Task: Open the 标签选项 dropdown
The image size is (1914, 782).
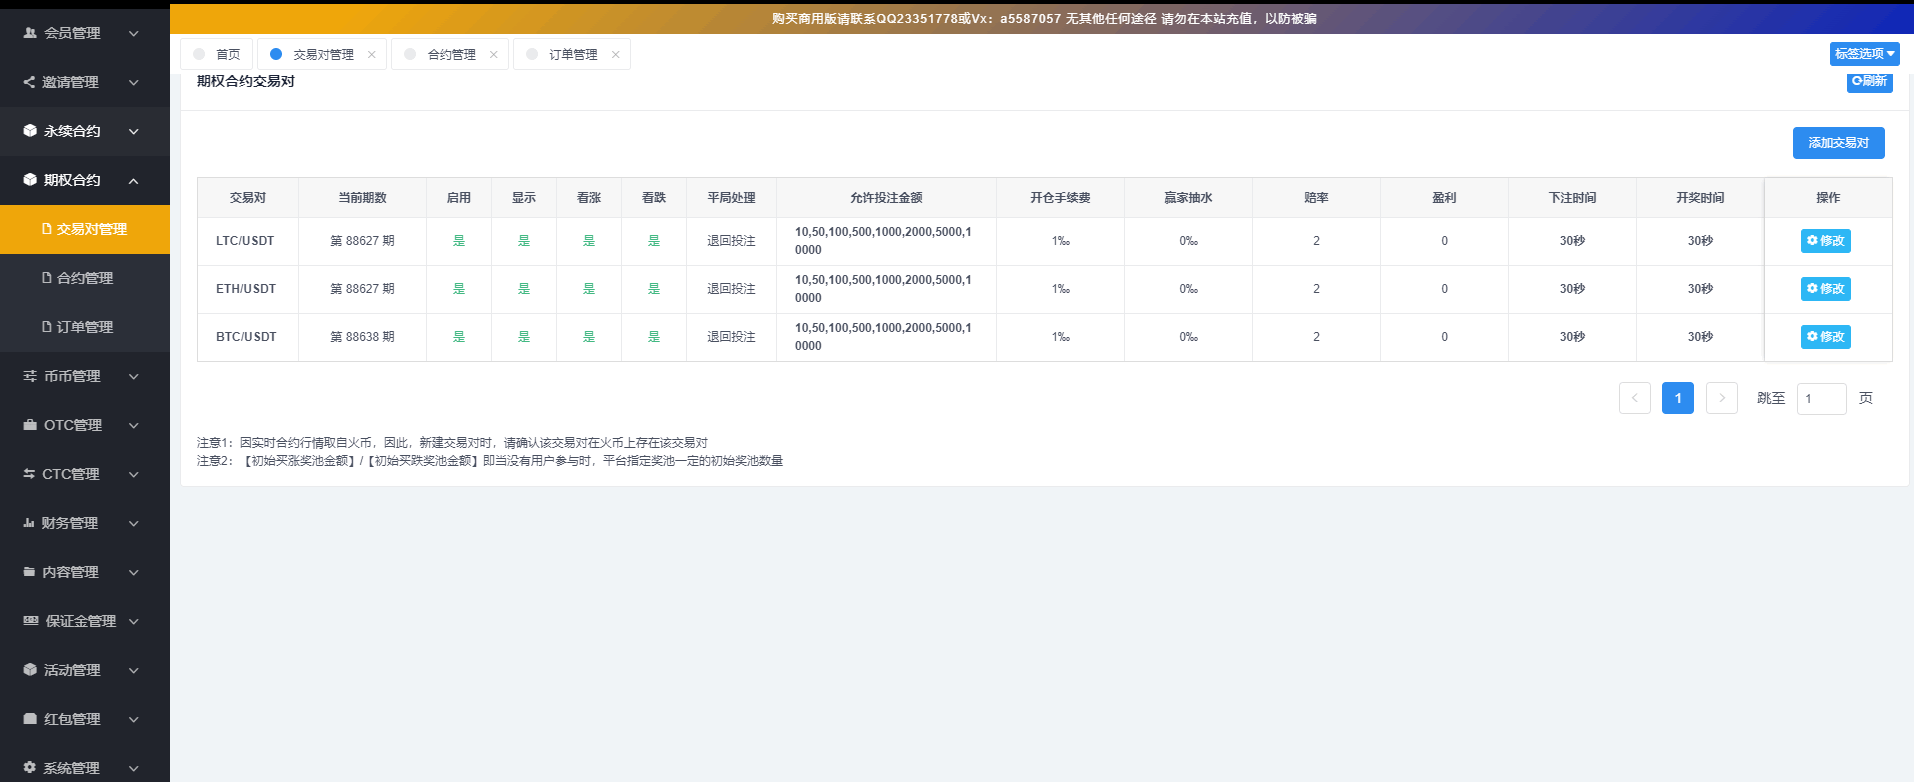Action: click(x=1864, y=54)
